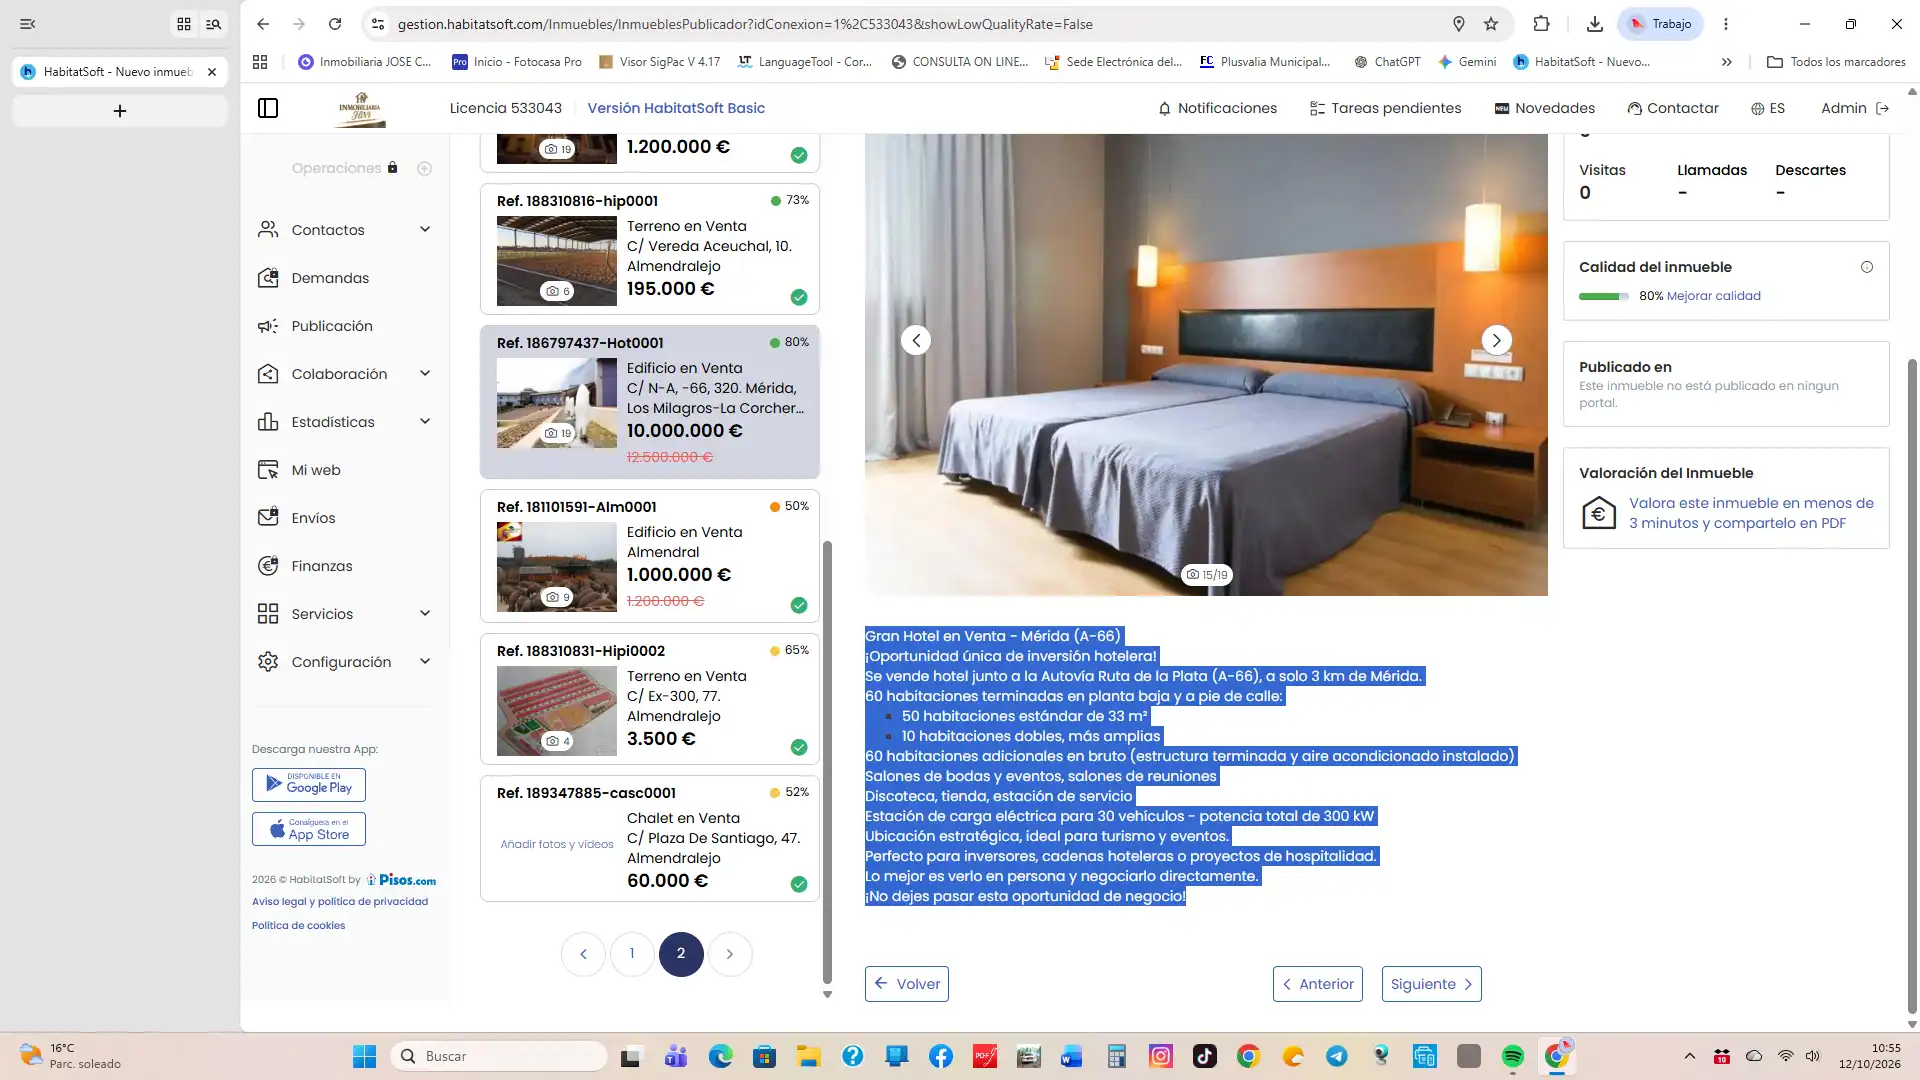Click Volver button
This screenshot has height=1080, width=1920.
(907, 984)
